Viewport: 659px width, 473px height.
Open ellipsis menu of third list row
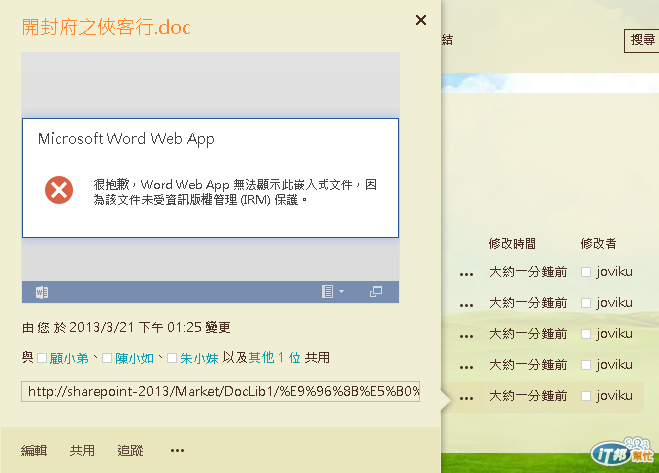point(467,337)
